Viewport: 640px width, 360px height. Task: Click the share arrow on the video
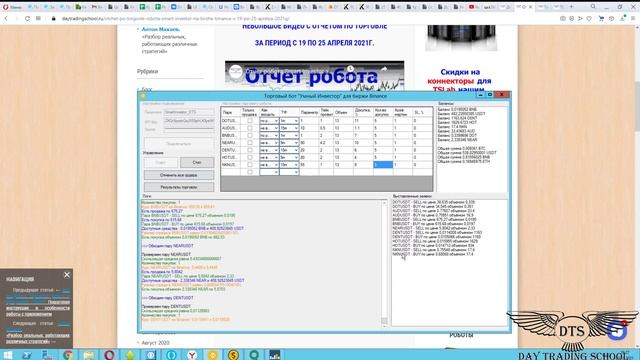[384, 69]
